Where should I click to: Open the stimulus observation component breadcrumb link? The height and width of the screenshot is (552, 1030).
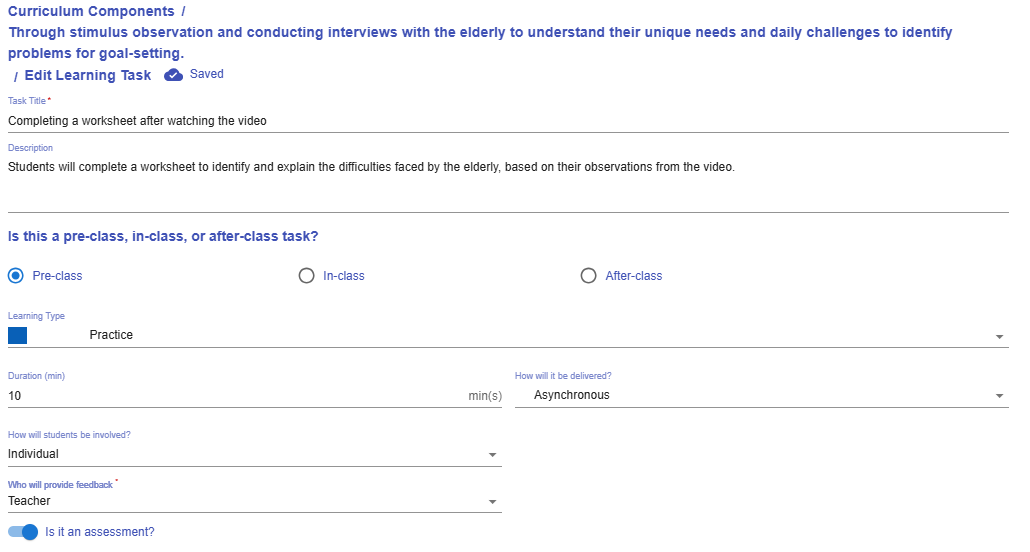click(479, 33)
